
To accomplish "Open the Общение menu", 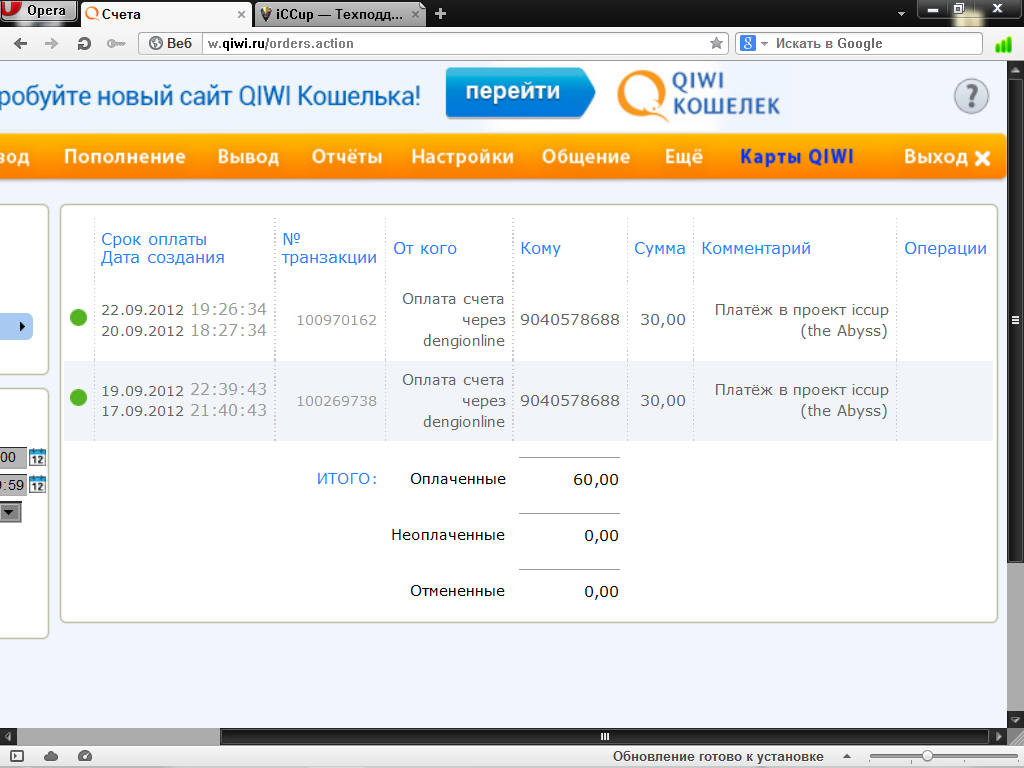I will tap(586, 157).
